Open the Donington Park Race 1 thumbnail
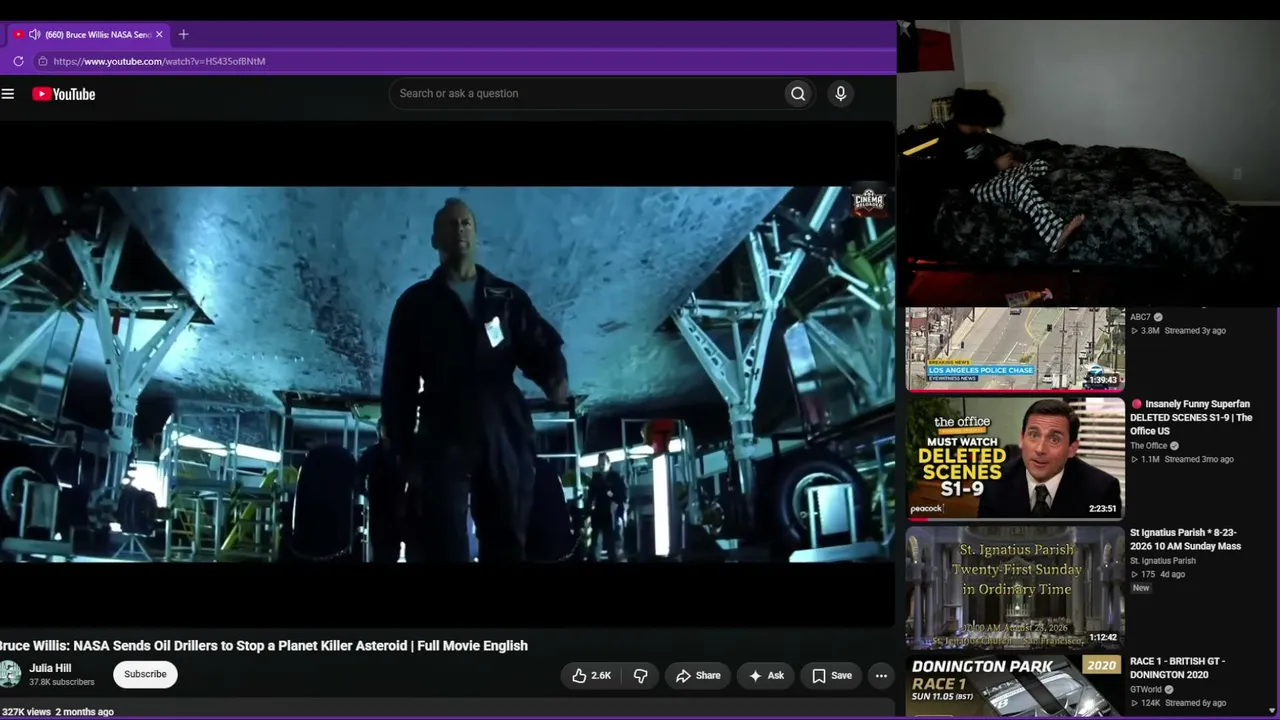This screenshot has width=1280, height=720. point(1014,686)
